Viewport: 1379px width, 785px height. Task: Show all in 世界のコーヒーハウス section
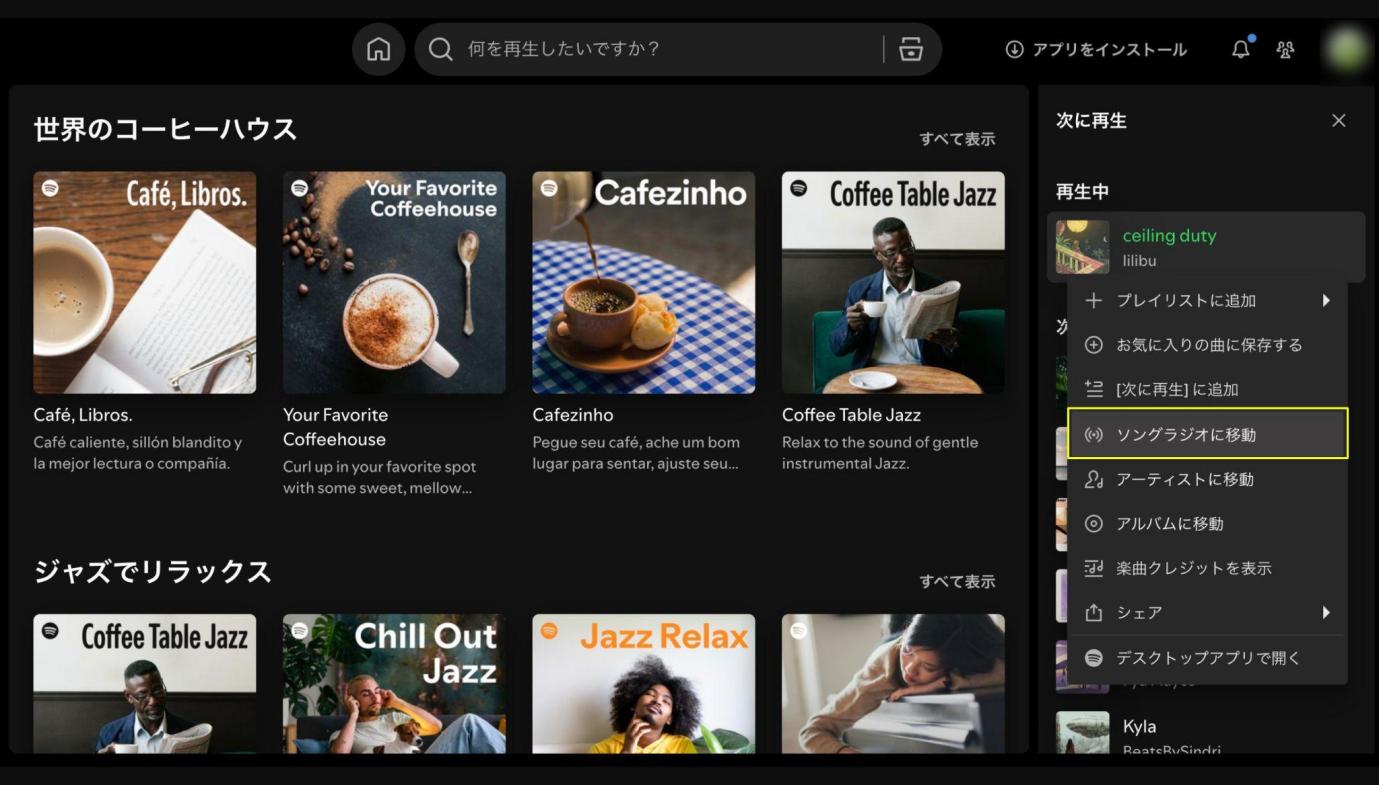pyautogui.click(x=957, y=139)
